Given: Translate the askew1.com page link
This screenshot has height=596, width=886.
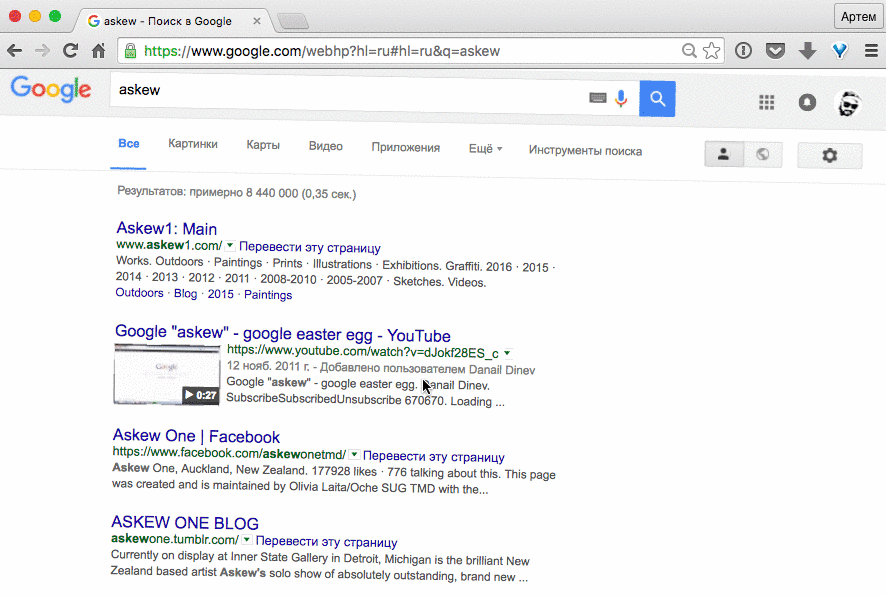Looking at the screenshot, I should (310, 247).
